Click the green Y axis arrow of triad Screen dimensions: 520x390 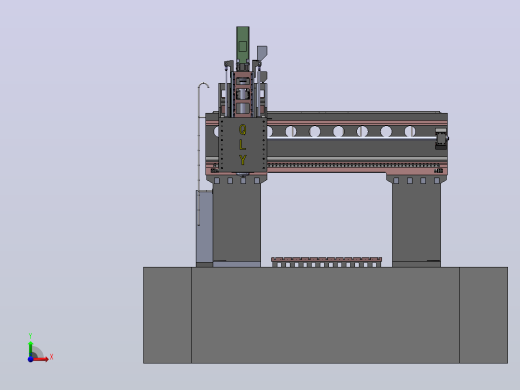point(31,349)
